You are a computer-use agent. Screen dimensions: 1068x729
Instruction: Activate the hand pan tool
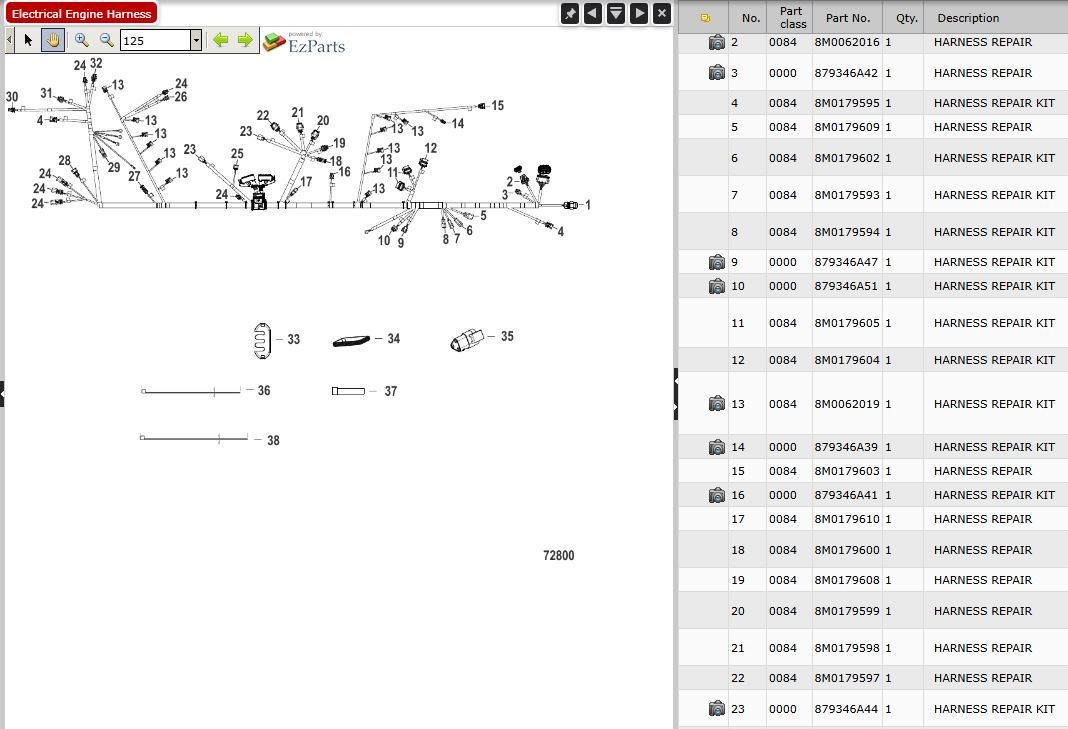(x=53, y=40)
